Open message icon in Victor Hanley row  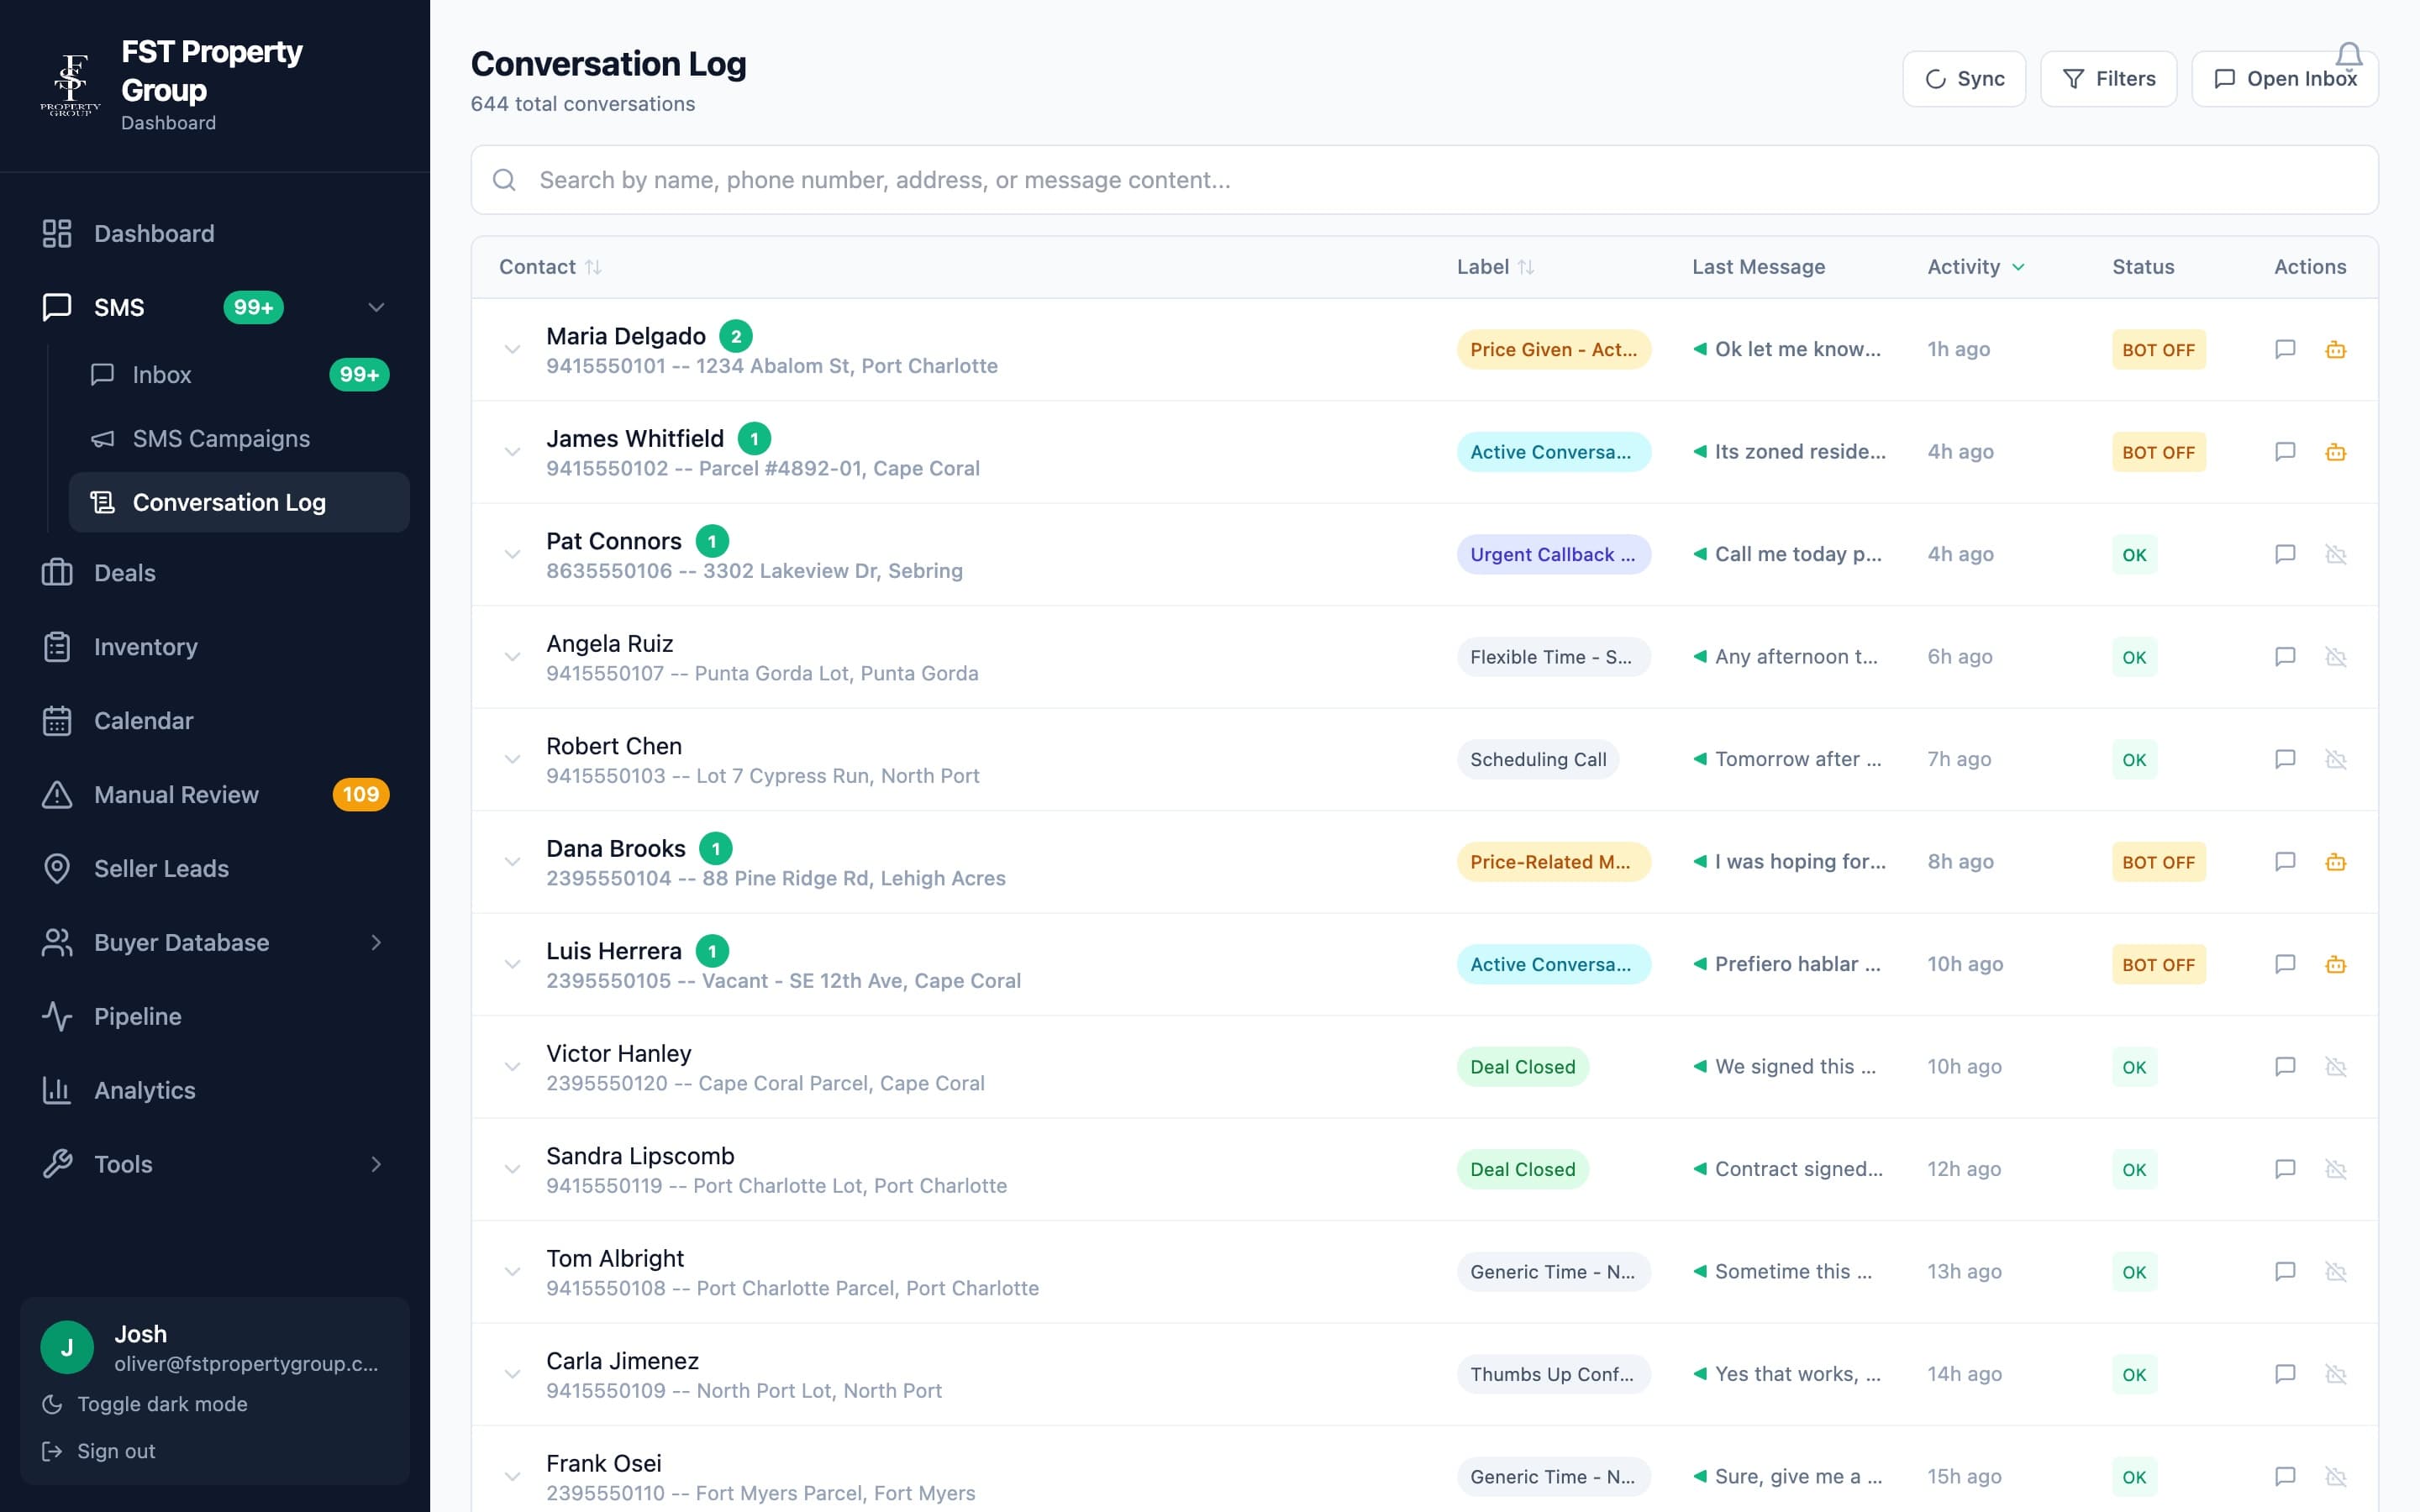2285,1067
